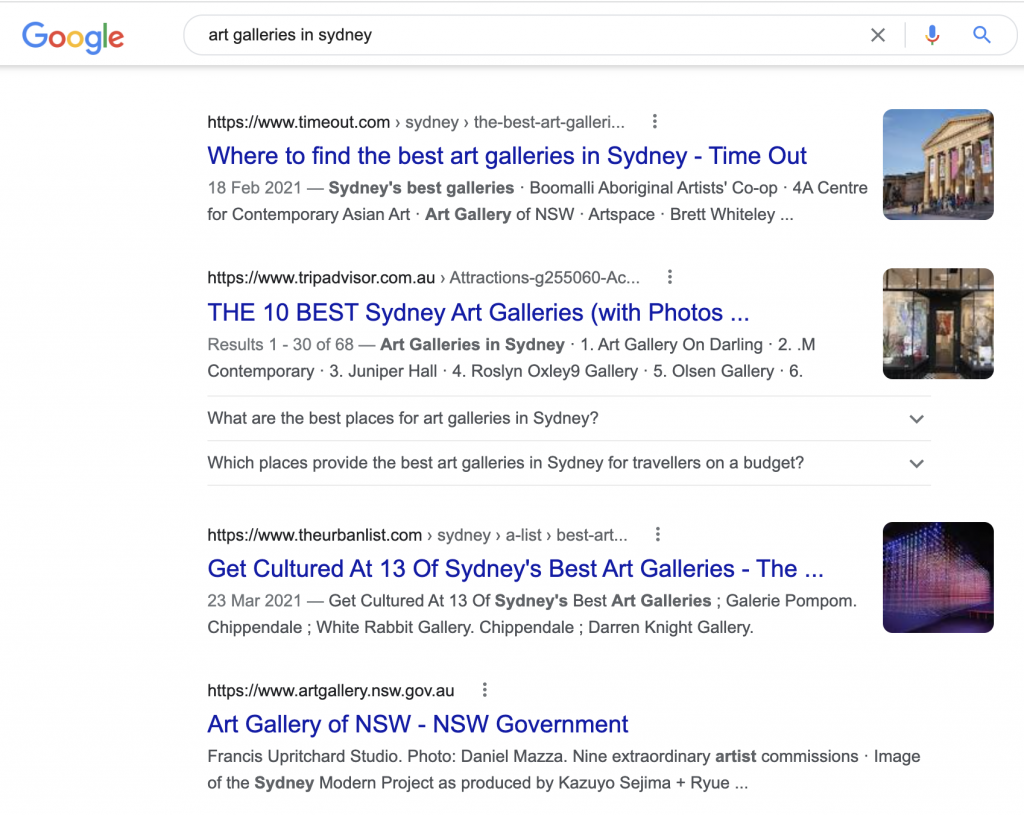Image resolution: width=1024 pixels, height=815 pixels.
Task: Open THE 10 BEST Sydney Art Galleries link
Action: pos(478,312)
